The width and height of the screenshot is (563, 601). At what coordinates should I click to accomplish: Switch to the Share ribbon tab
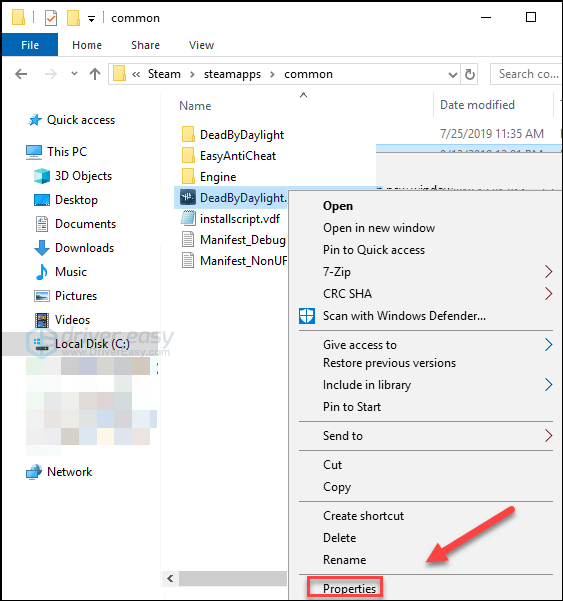(145, 45)
